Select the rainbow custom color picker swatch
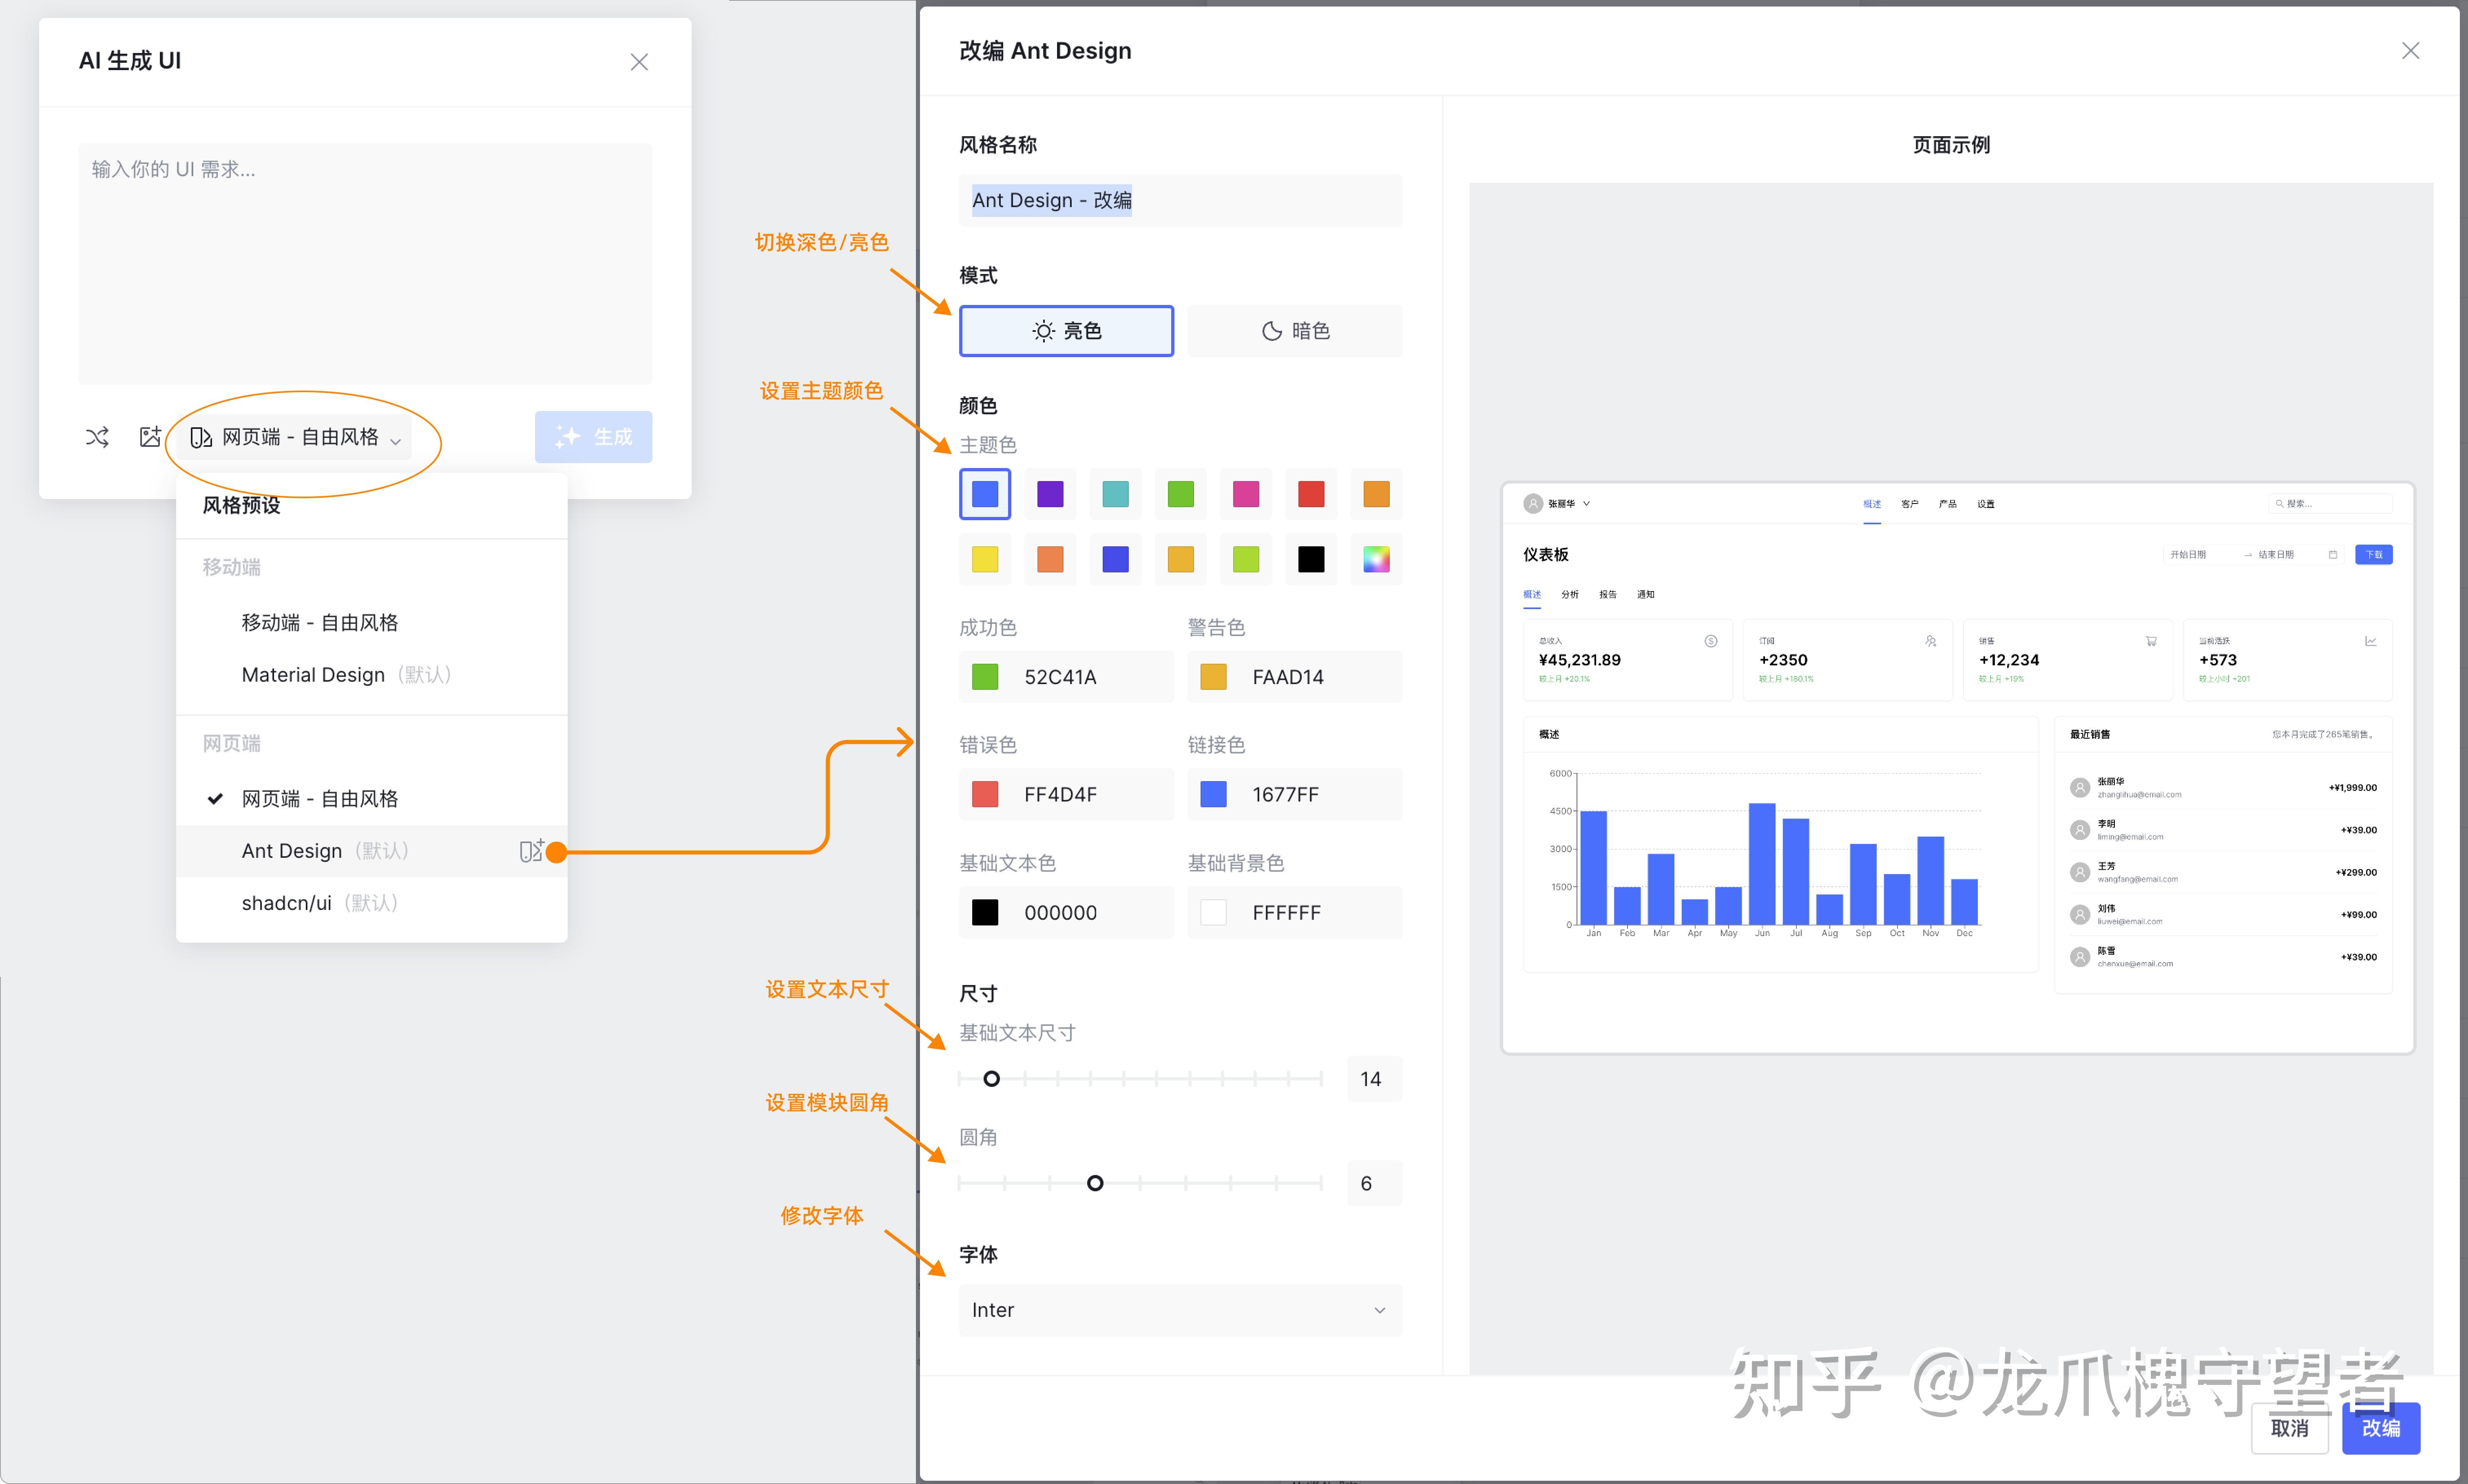Viewport: 2468px width, 1484px height. (1376, 559)
